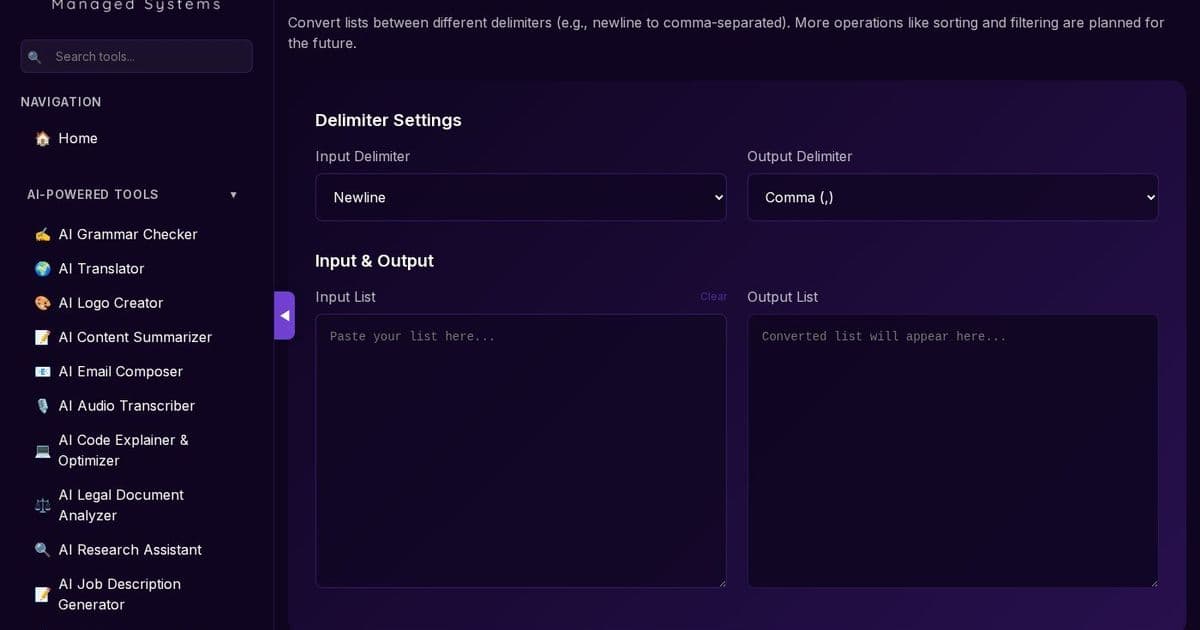Image resolution: width=1200 pixels, height=630 pixels.
Task: Open AI Code Explainer via its laptop icon
Action: [42, 450]
